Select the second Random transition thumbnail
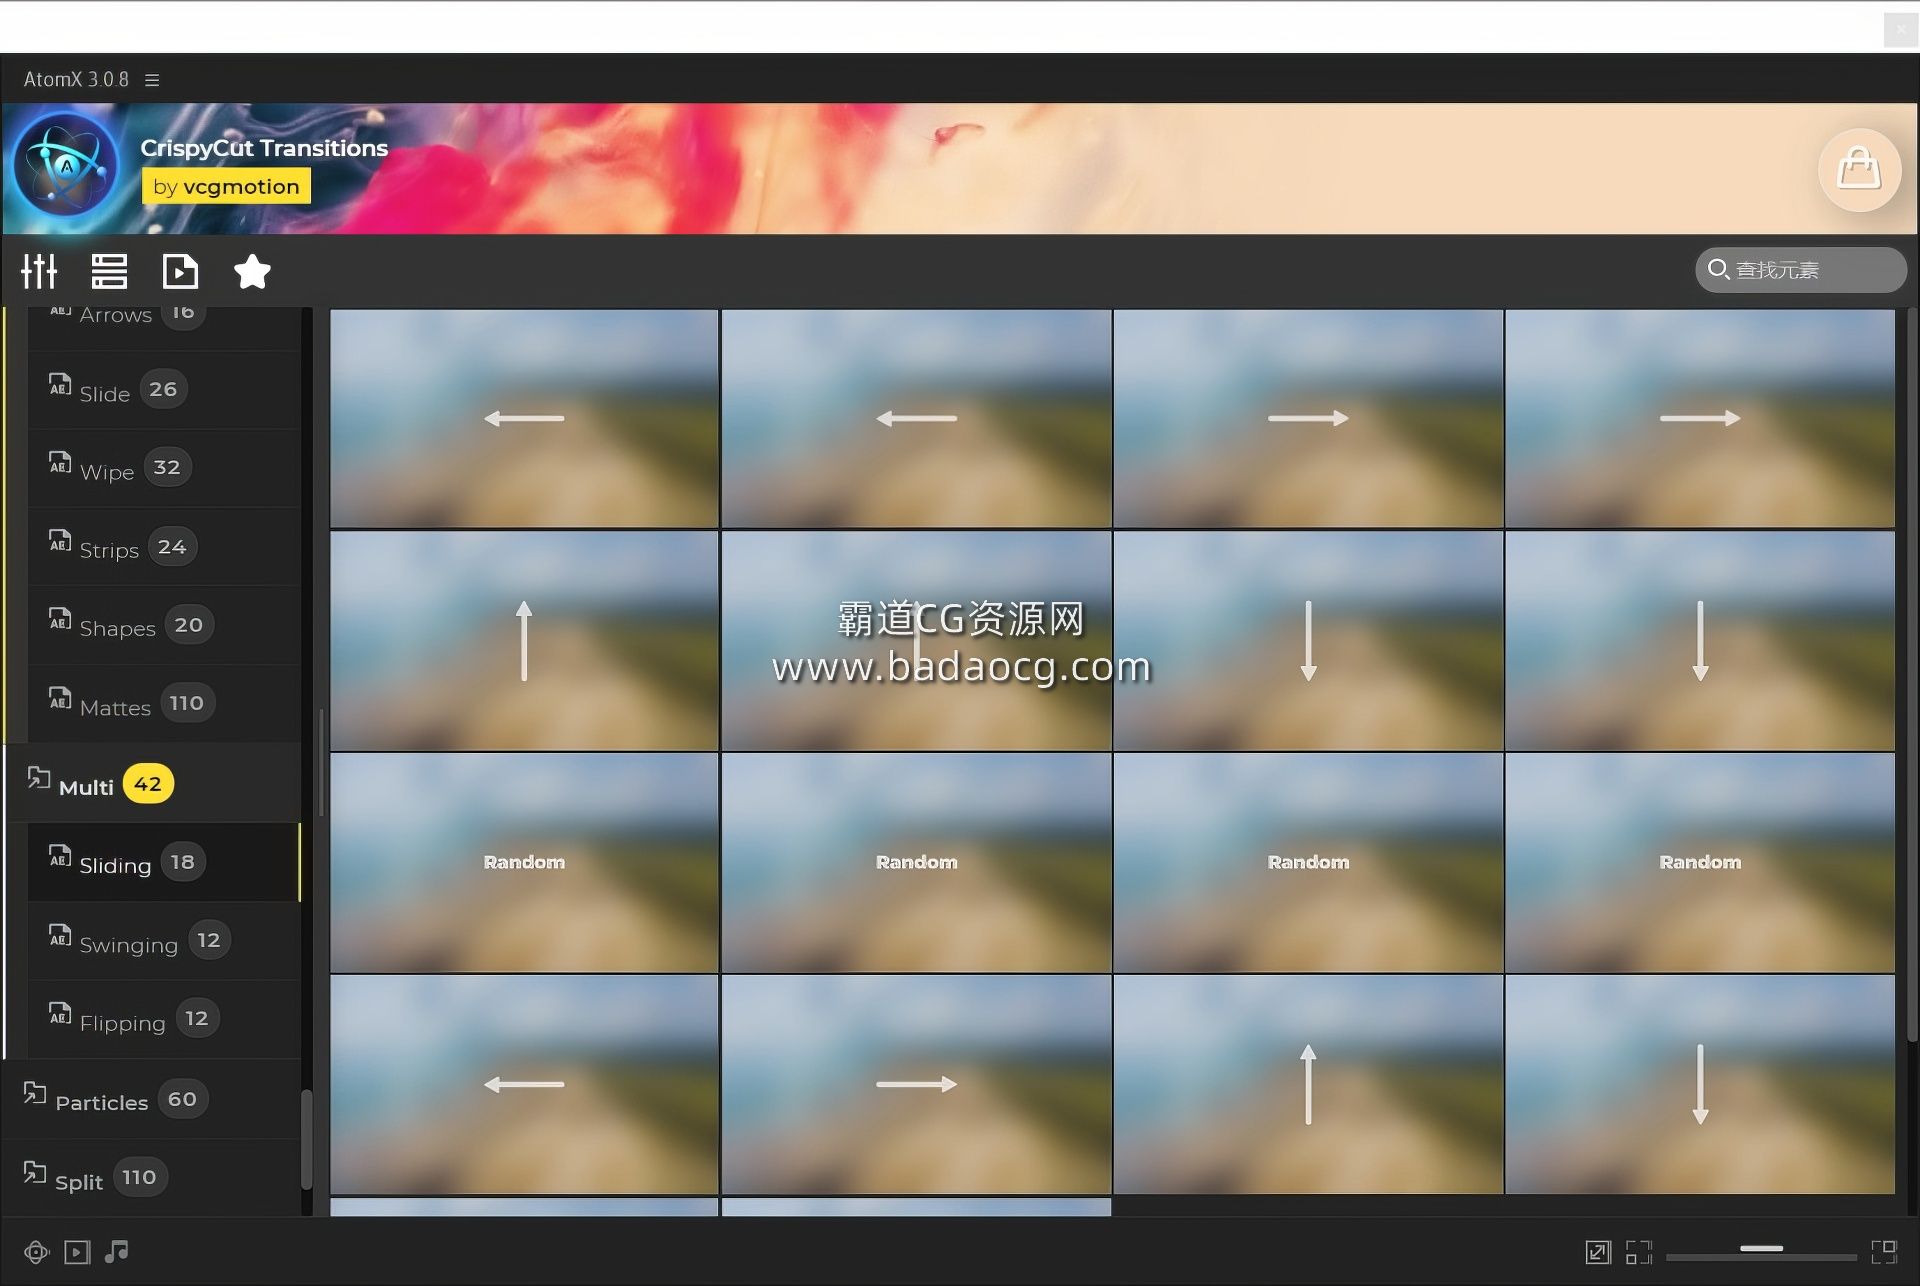The width and height of the screenshot is (1920, 1286). 916,862
